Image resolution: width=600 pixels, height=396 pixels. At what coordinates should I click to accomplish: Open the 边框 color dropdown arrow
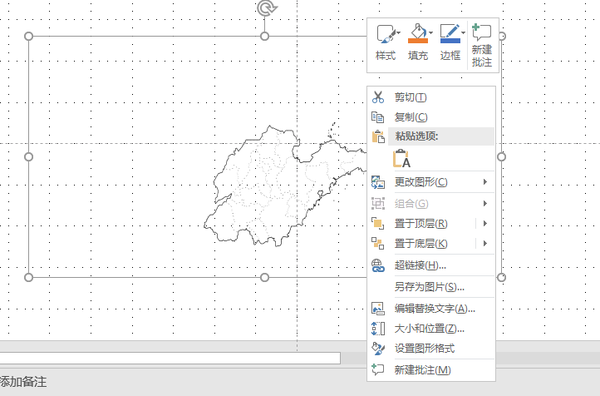point(463,33)
